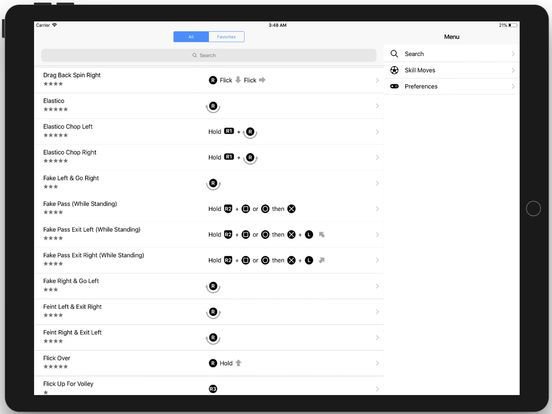Select the Elastico Chop Right move

pyautogui.click(x=209, y=157)
